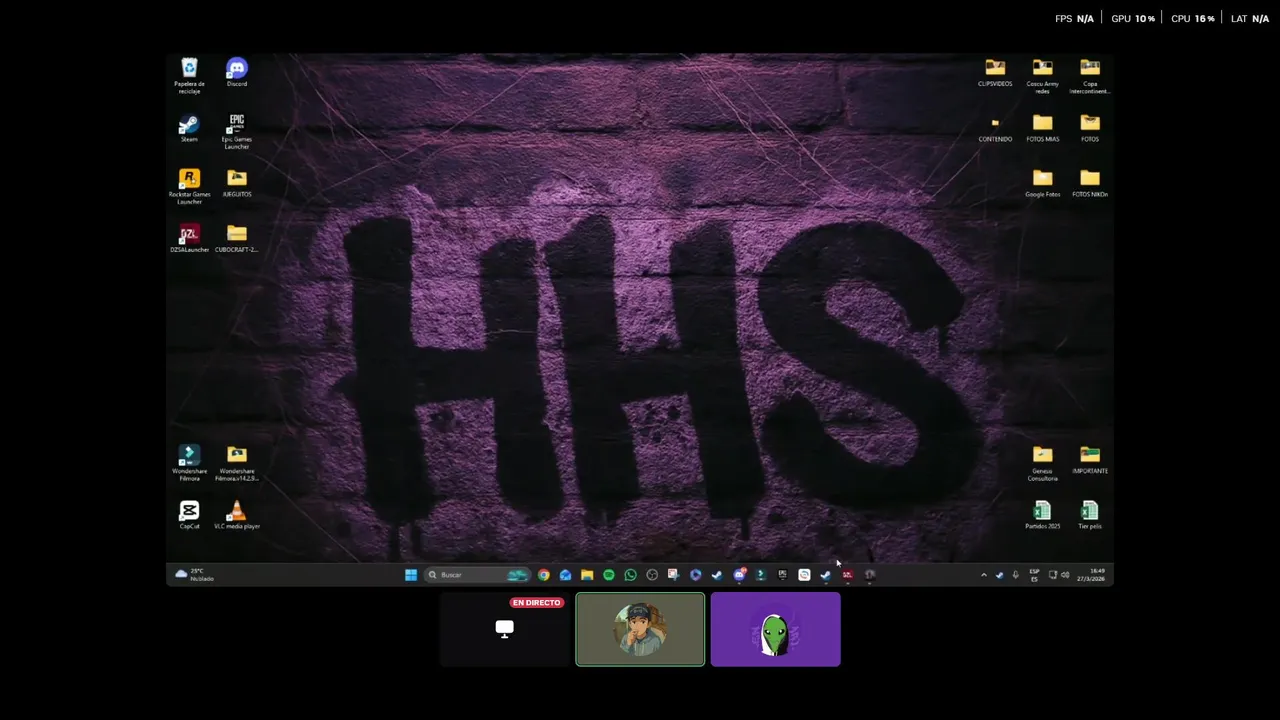The image size is (1280, 720).
Task: Launch Steam from the desktop
Action: point(189,128)
